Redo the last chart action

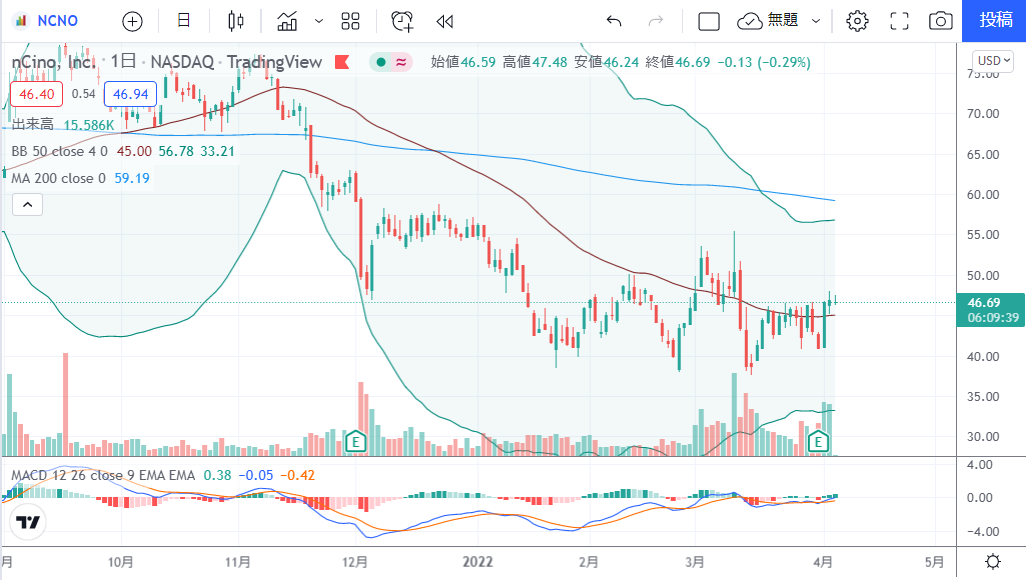tap(656, 22)
